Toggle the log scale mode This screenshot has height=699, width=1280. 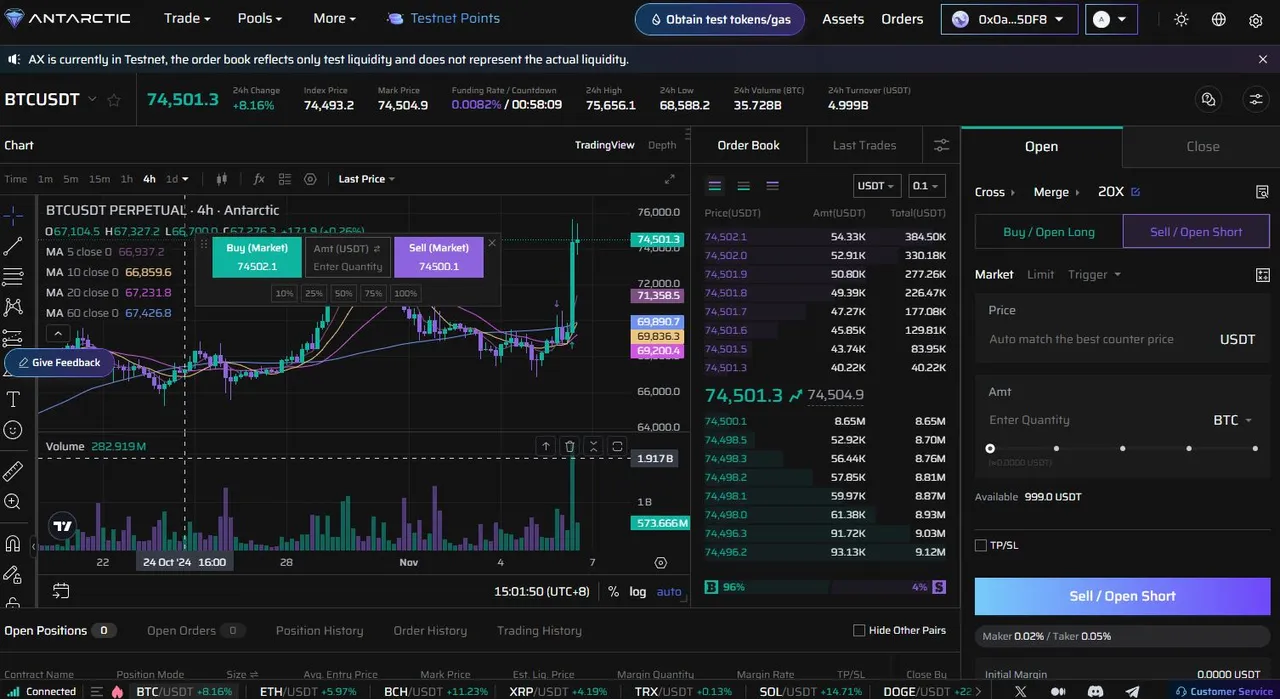point(638,591)
